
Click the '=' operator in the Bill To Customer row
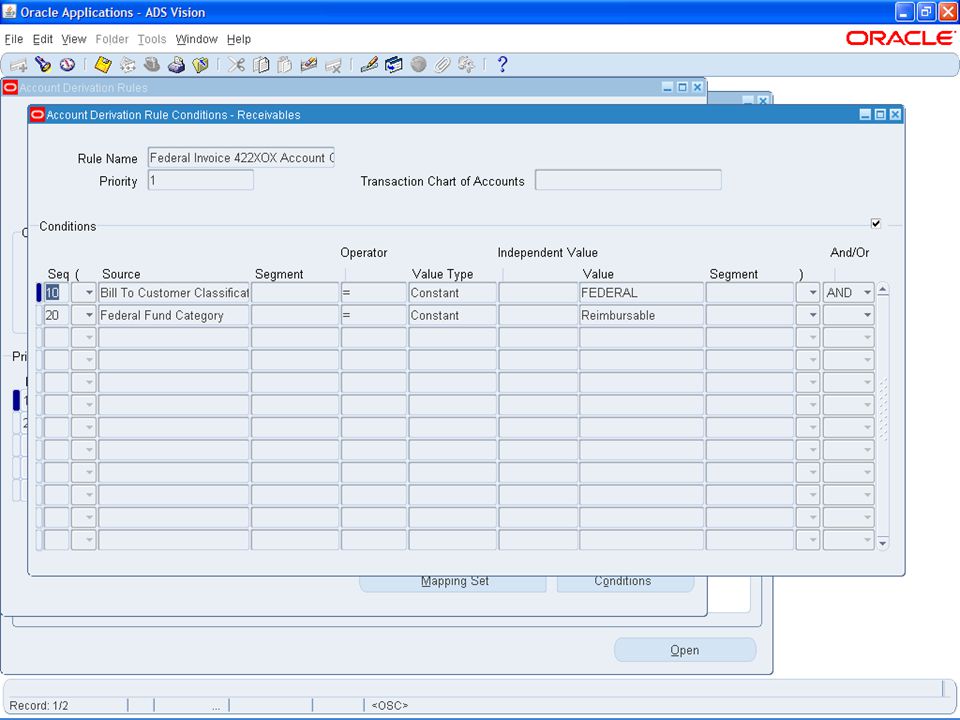[373, 293]
